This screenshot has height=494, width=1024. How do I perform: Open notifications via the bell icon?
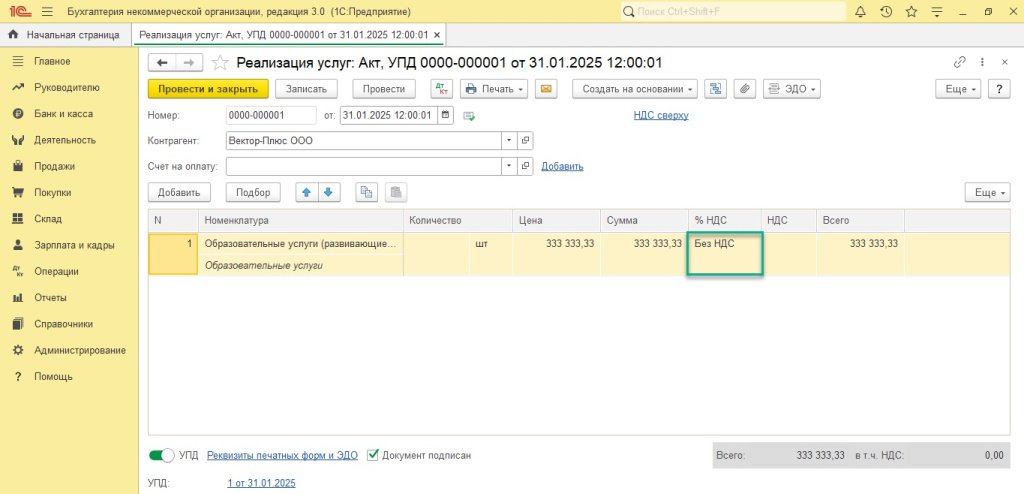[x=859, y=12]
